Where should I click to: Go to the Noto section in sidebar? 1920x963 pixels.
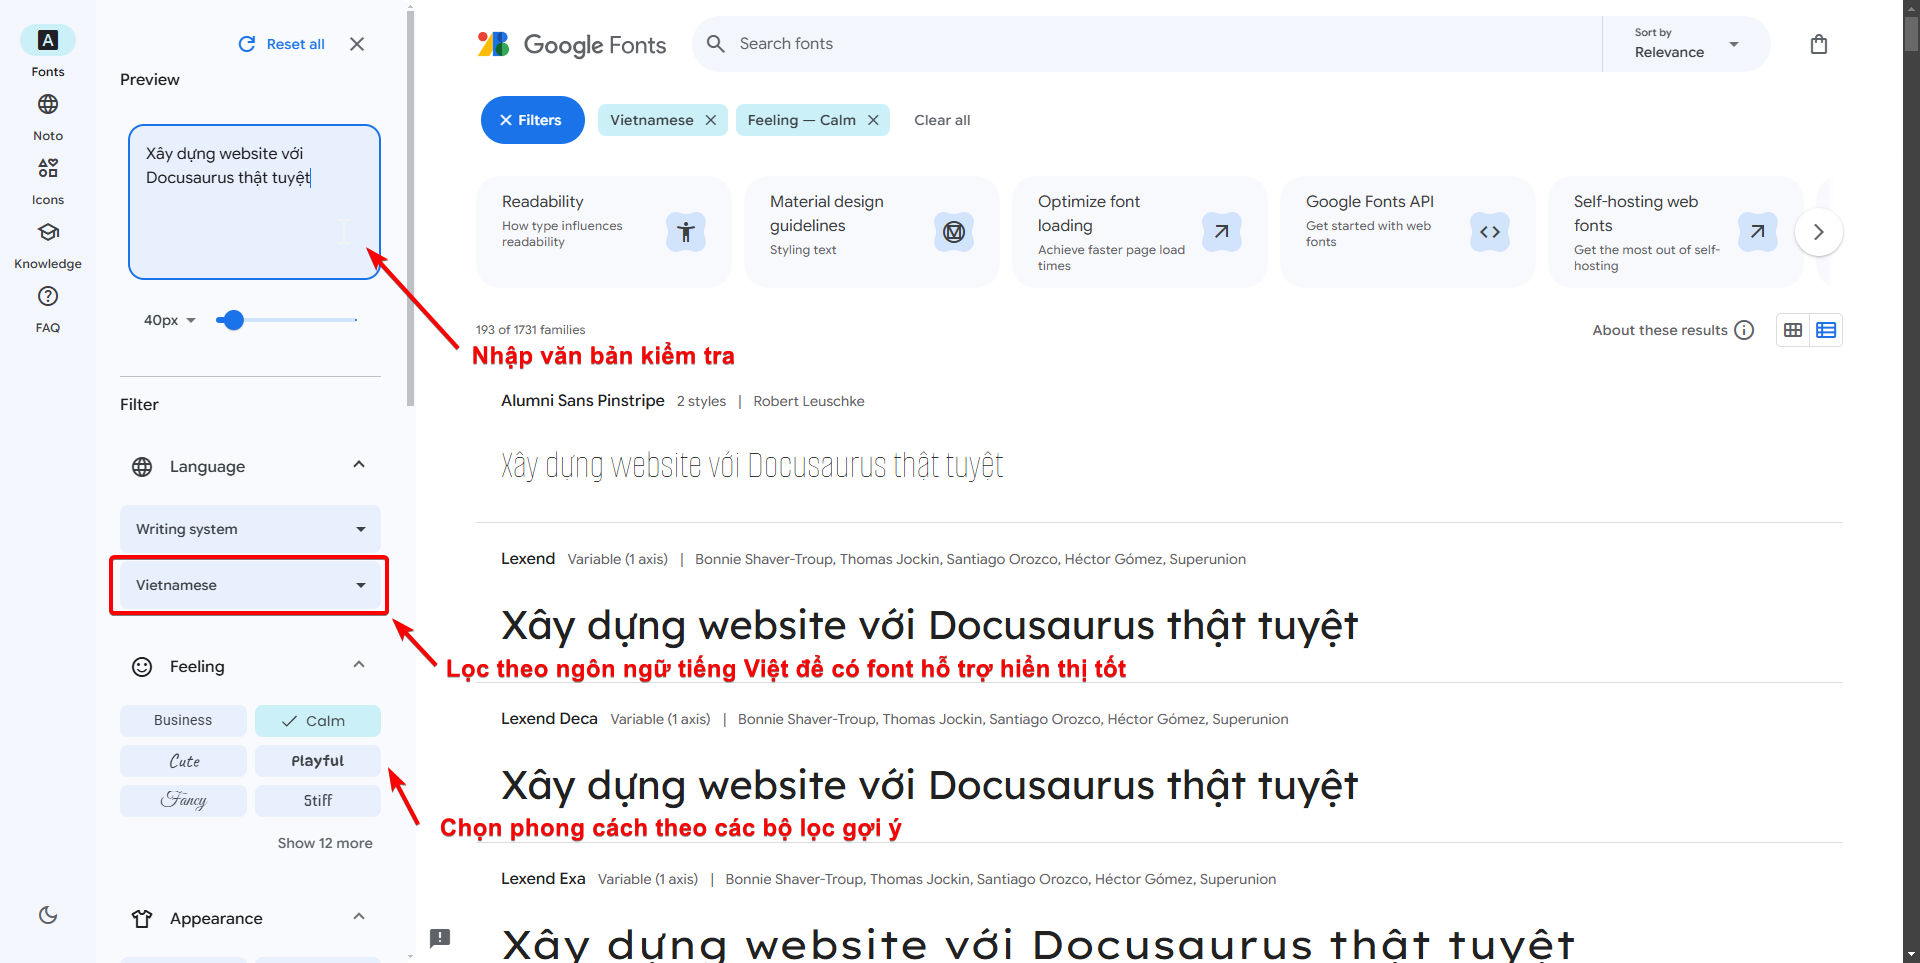(x=47, y=113)
